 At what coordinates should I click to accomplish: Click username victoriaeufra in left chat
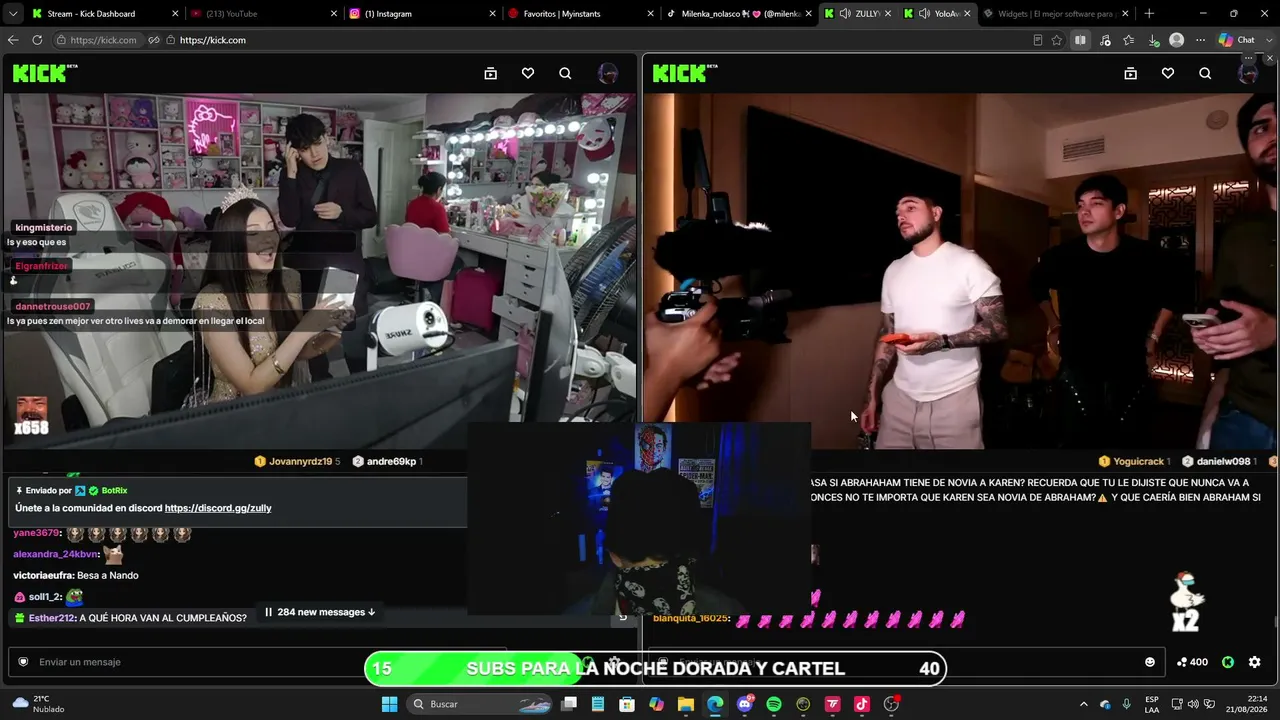pos(43,575)
